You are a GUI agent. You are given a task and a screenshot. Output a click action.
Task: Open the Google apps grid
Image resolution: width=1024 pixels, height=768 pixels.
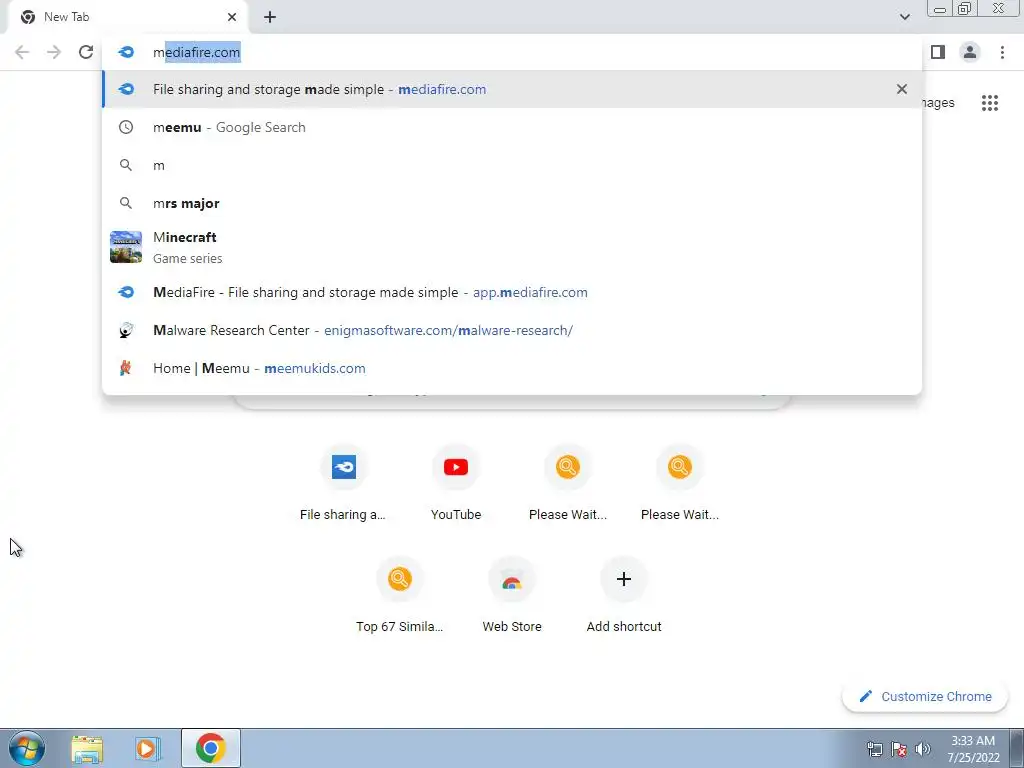coord(989,103)
